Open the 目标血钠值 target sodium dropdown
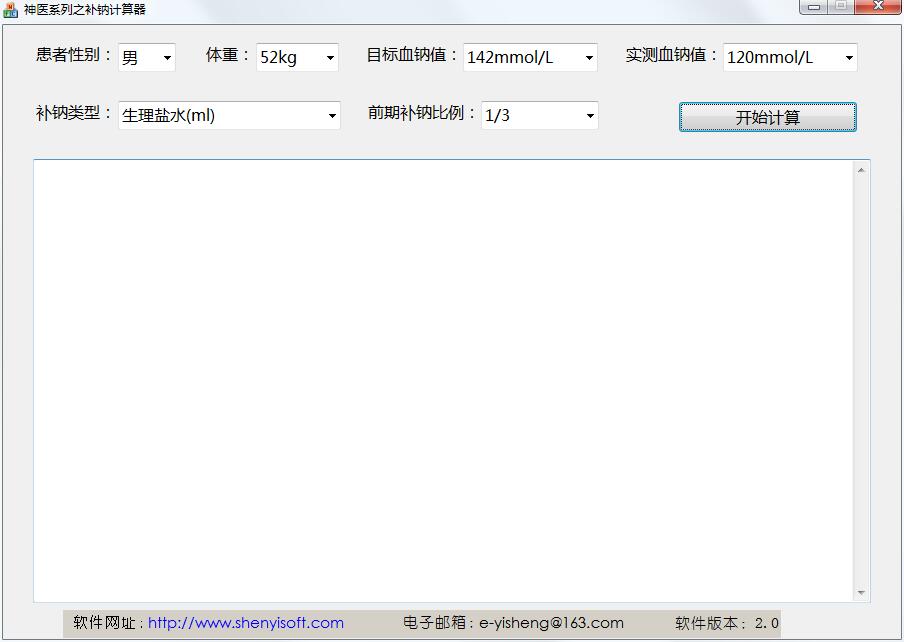 590,57
